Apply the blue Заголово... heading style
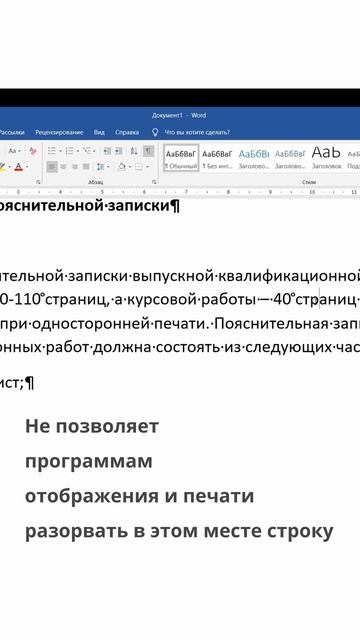The width and height of the screenshot is (360, 640). point(254,158)
